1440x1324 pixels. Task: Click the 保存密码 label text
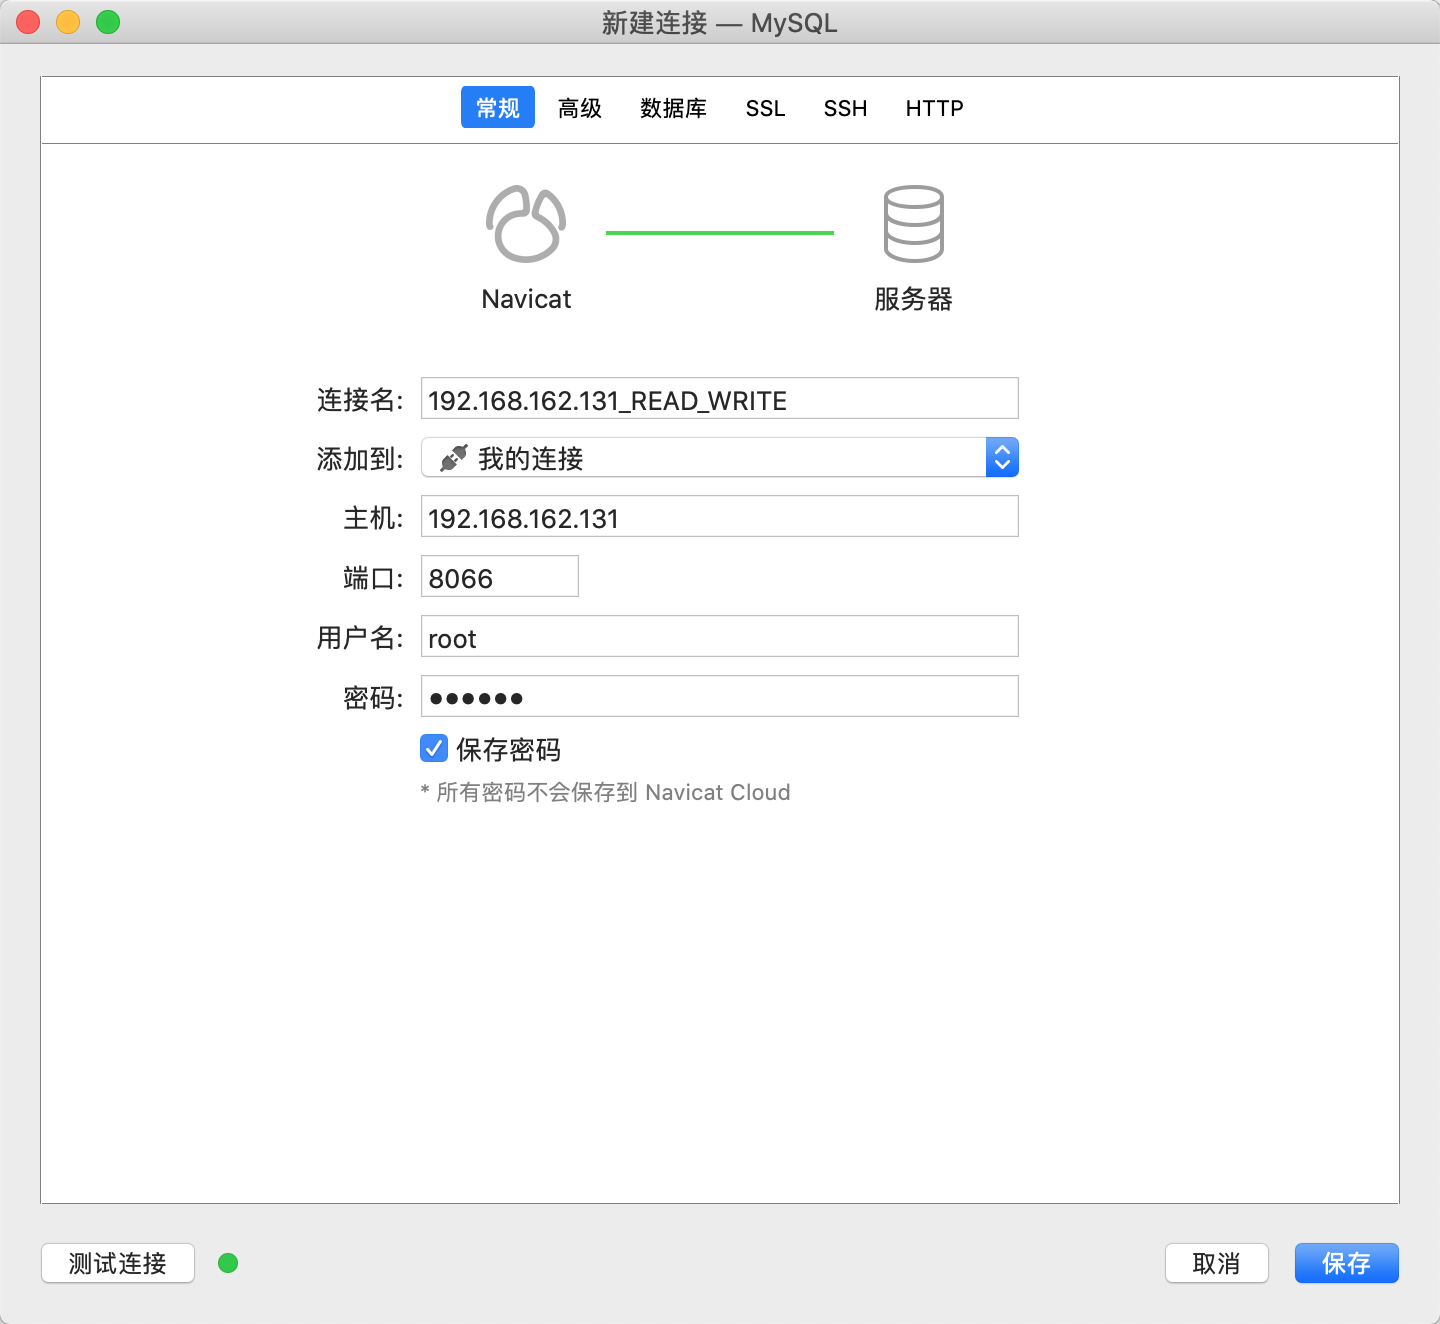pos(508,749)
